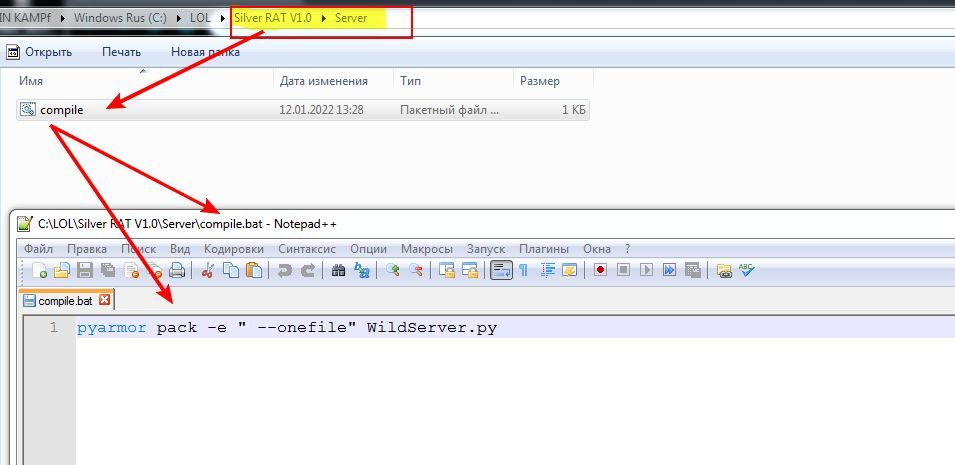Click line number 1 in editor margin

(53, 327)
